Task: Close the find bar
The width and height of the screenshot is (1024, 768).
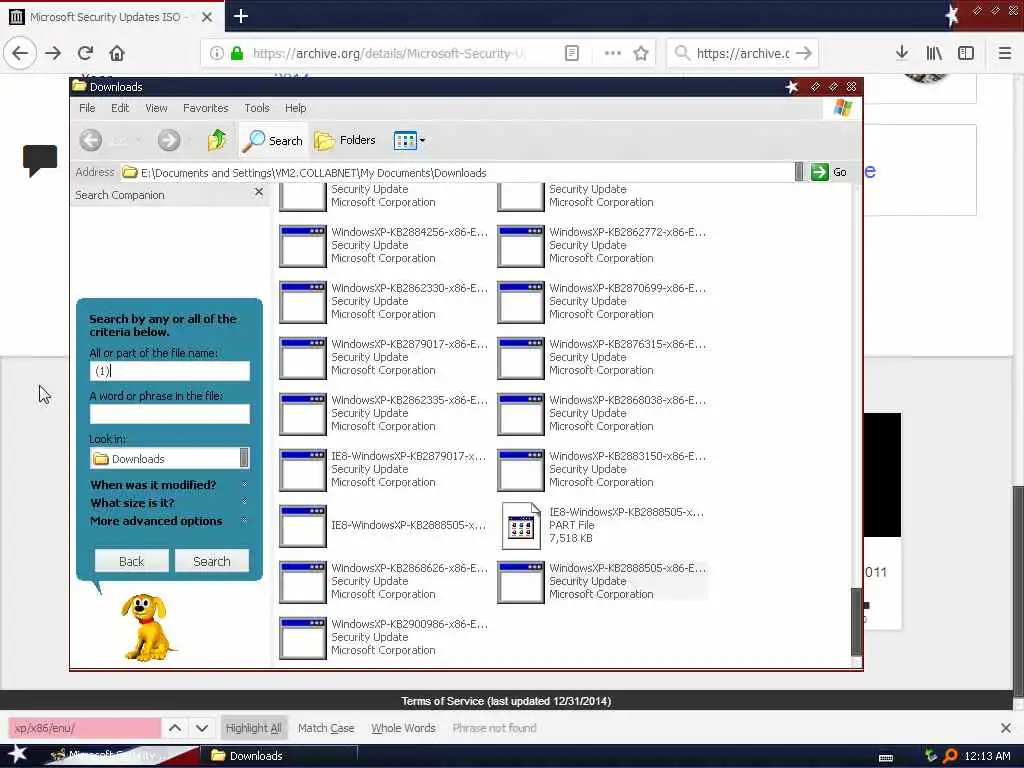Action: coord(1006,728)
